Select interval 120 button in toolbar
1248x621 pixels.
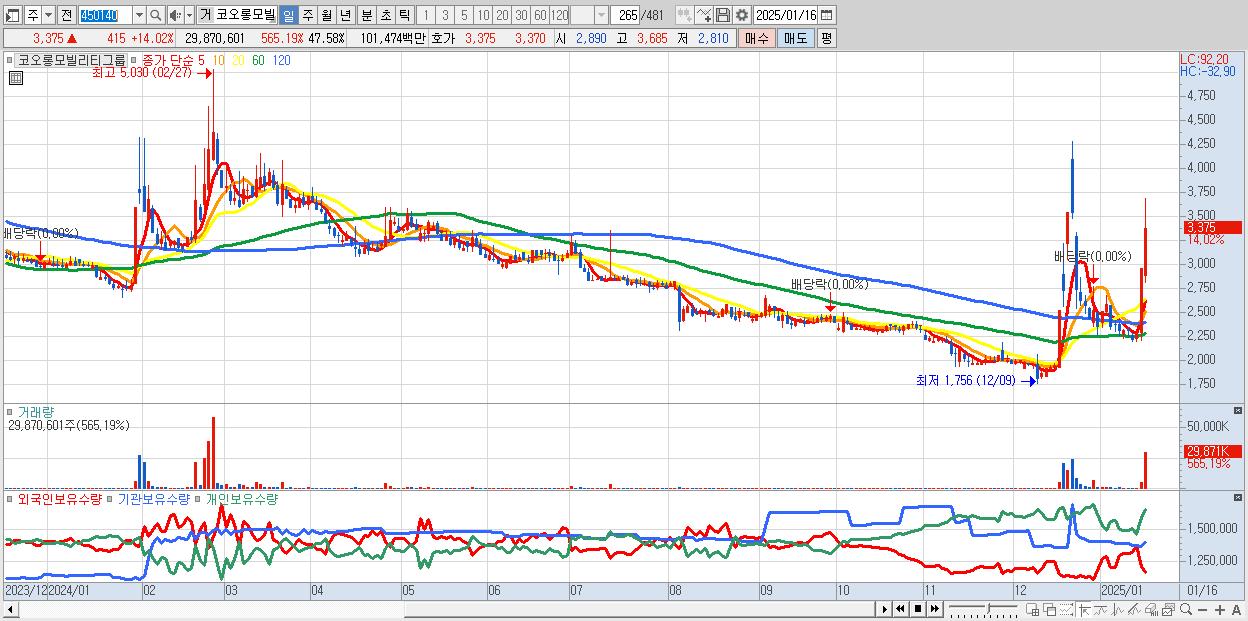(x=560, y=15)
